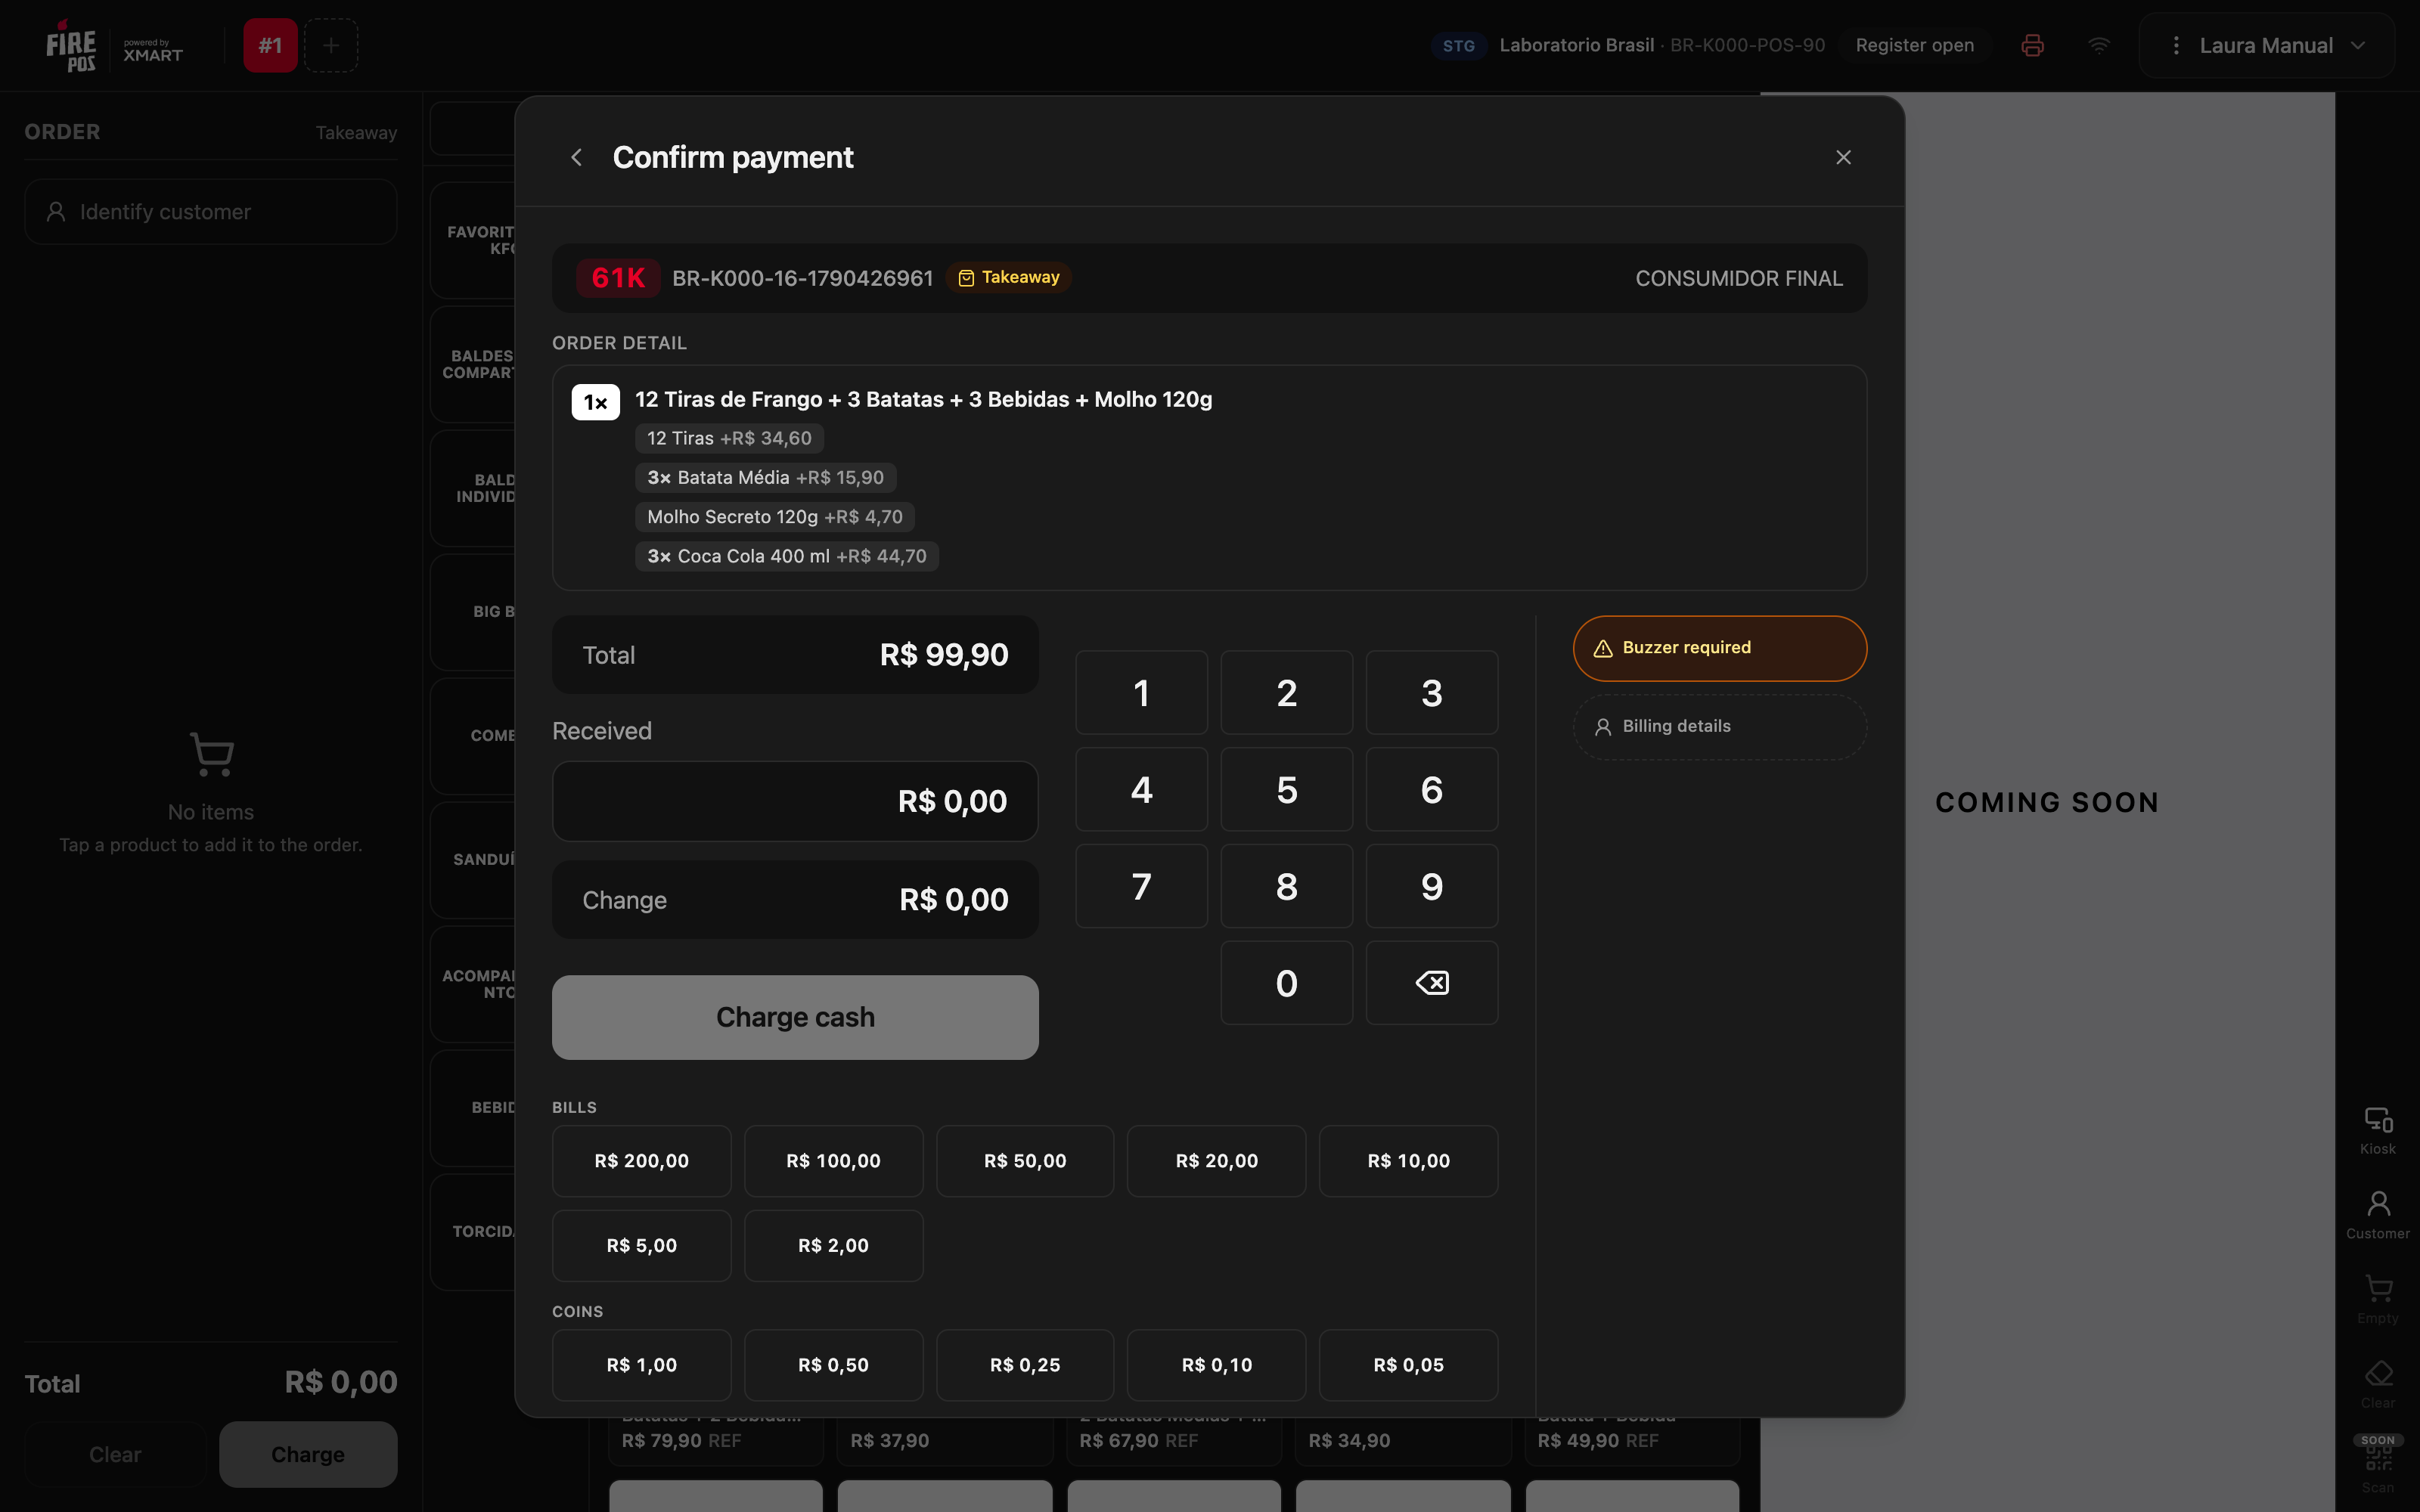2420x1512 pixels.
Task: Tap keypad digit 9
Action: pos(1431,886)
